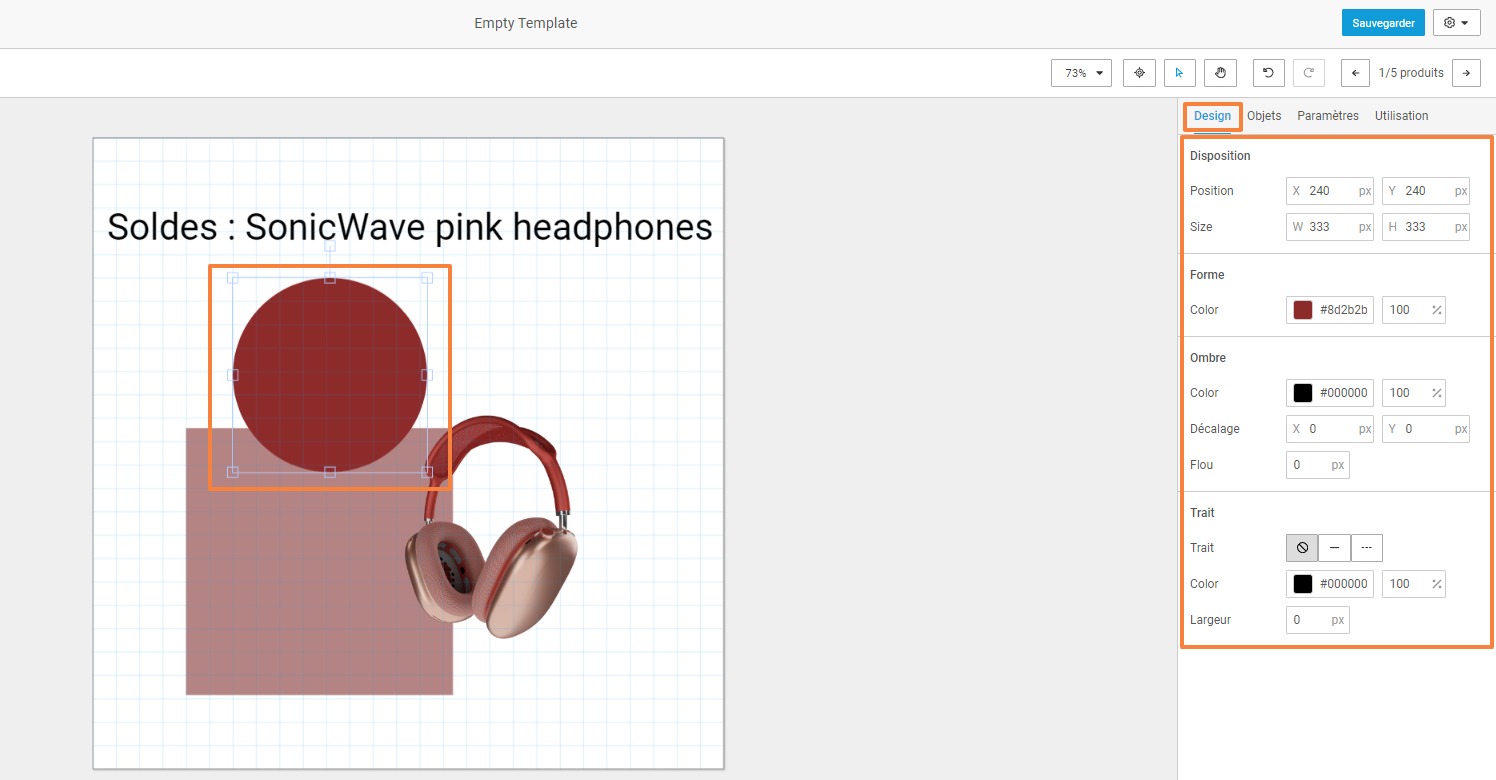This screenshot has width=1496, height=780.
Task: Switch to the Design tab
Action: (1212, 116)
